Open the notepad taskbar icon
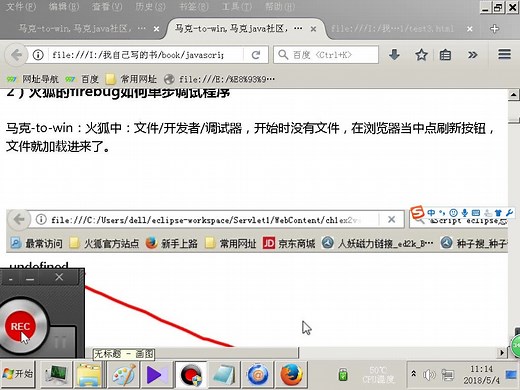This screenshot has height=390, width=520. 224,374
